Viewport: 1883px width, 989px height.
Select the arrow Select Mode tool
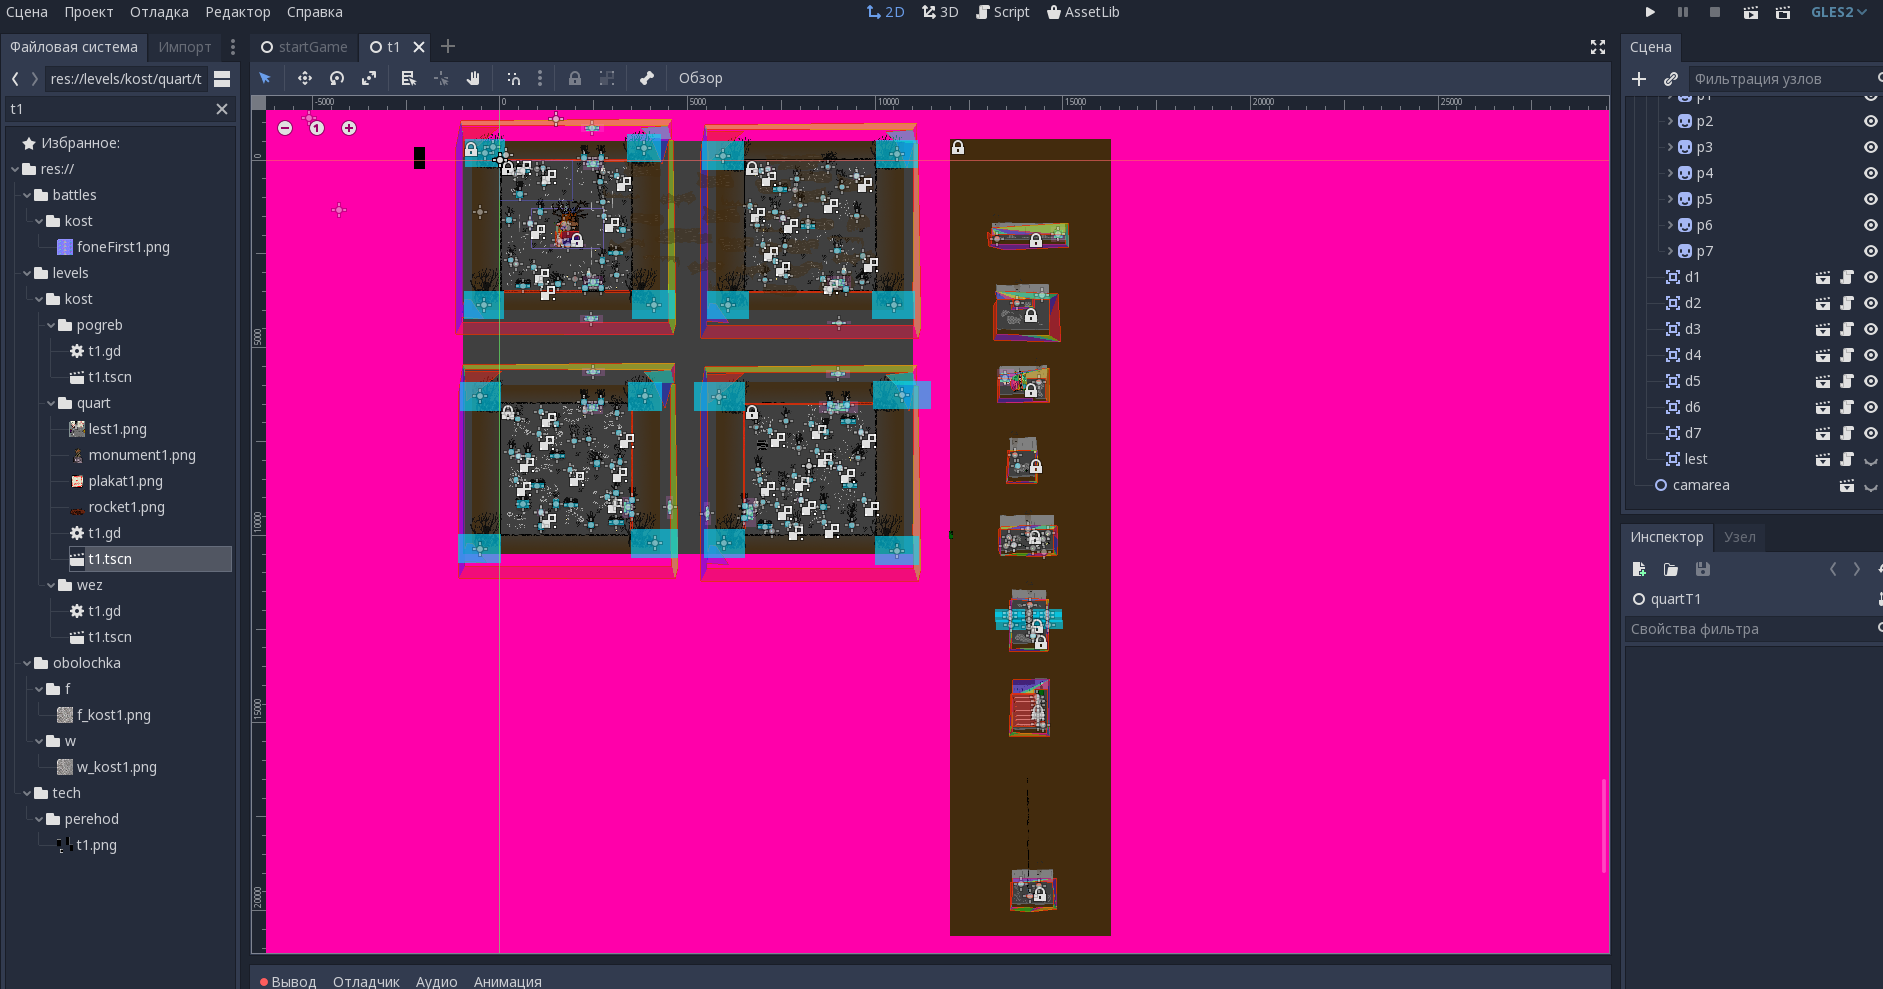click(265, 78)
